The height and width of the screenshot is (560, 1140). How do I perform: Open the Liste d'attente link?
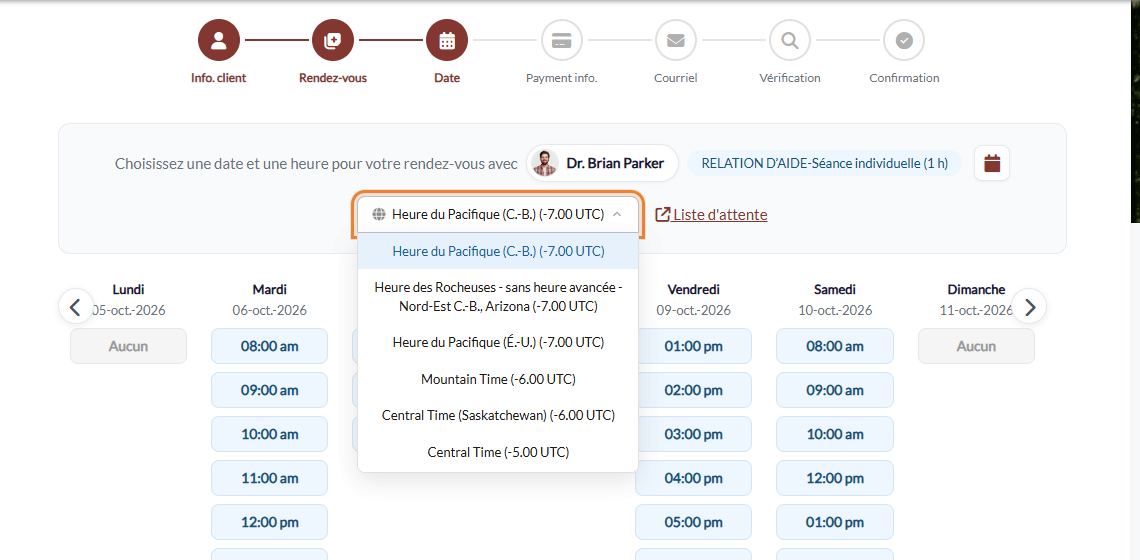click(712, 215)
